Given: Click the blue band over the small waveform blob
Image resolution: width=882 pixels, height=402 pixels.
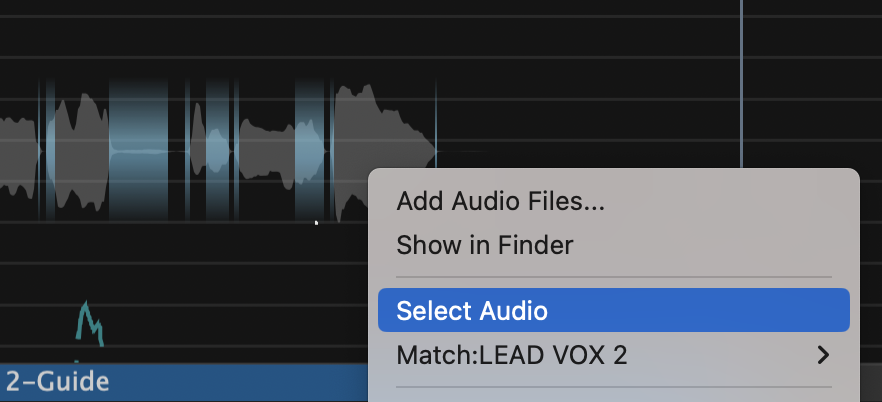Looking at the screenshot, I should click(218, 150).
